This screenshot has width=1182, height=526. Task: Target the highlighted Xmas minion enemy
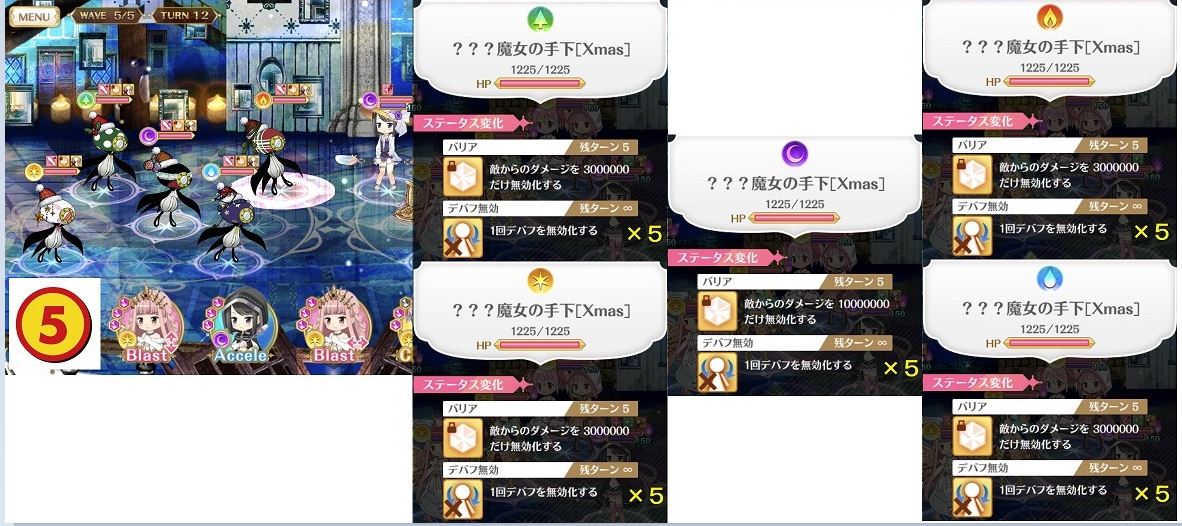click(x=265, y=156)
